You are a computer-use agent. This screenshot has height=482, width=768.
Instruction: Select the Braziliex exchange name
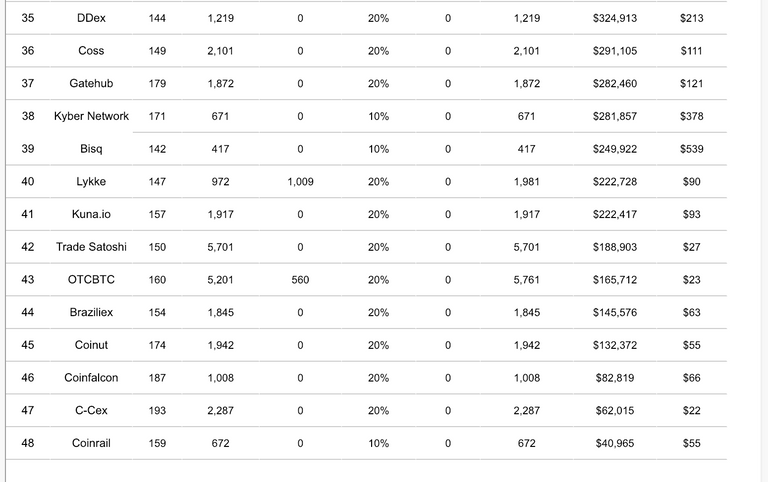click(x=91, y=312)
